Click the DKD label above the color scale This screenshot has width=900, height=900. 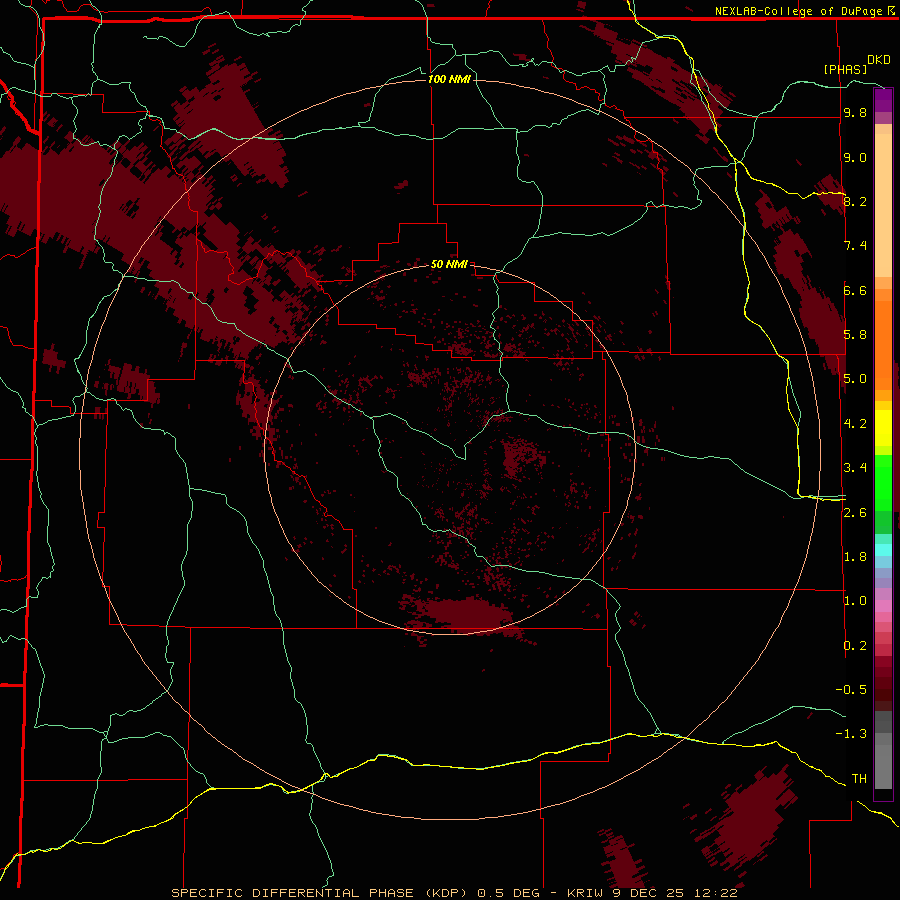tap(879, 60)
